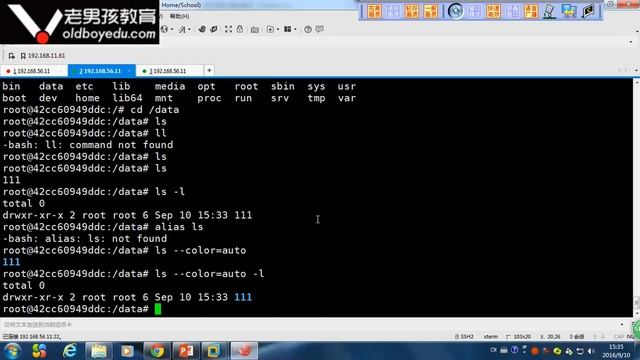Click the orange icon right of disc group
The image size is (640, 360).
click(493, 11)
